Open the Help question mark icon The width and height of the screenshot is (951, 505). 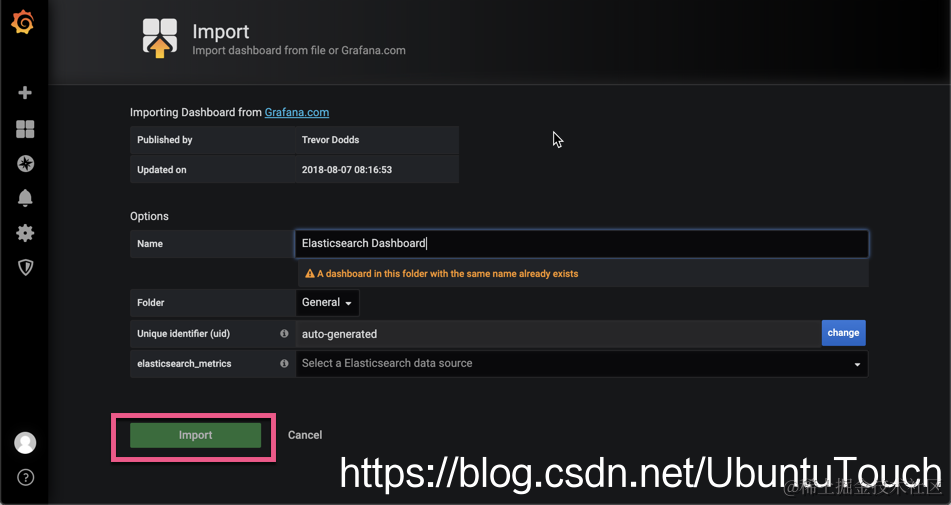tap(25, 477)
